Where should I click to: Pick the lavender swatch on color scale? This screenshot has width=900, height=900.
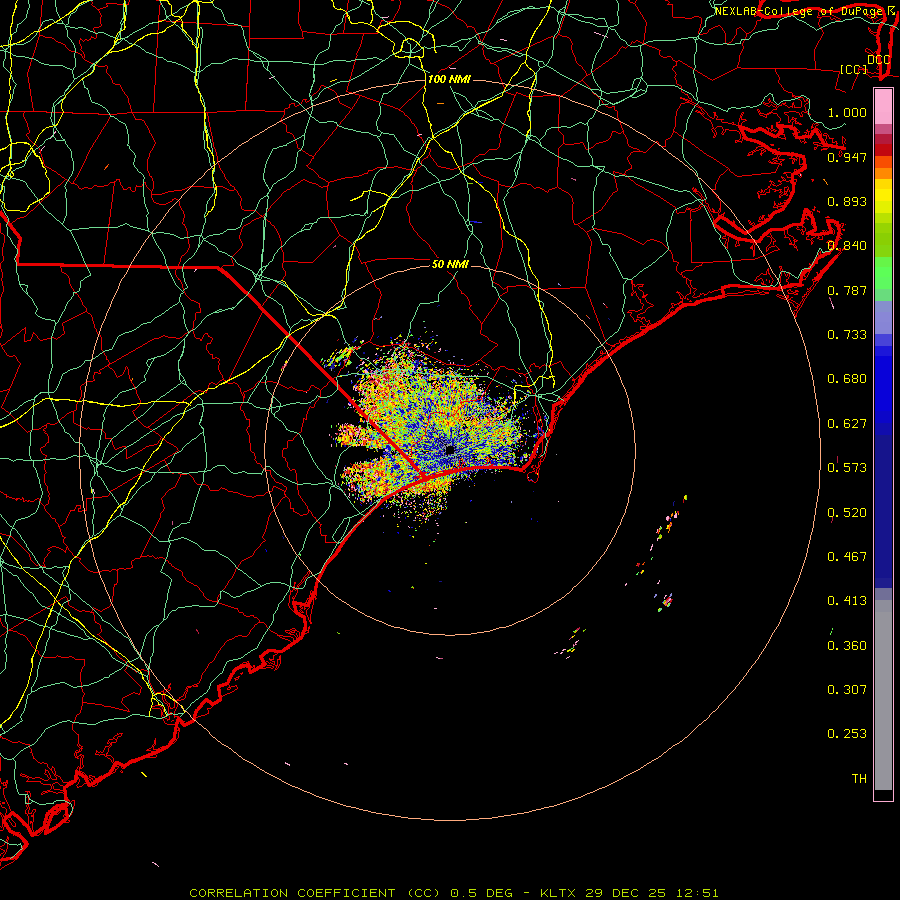[883, 318]
